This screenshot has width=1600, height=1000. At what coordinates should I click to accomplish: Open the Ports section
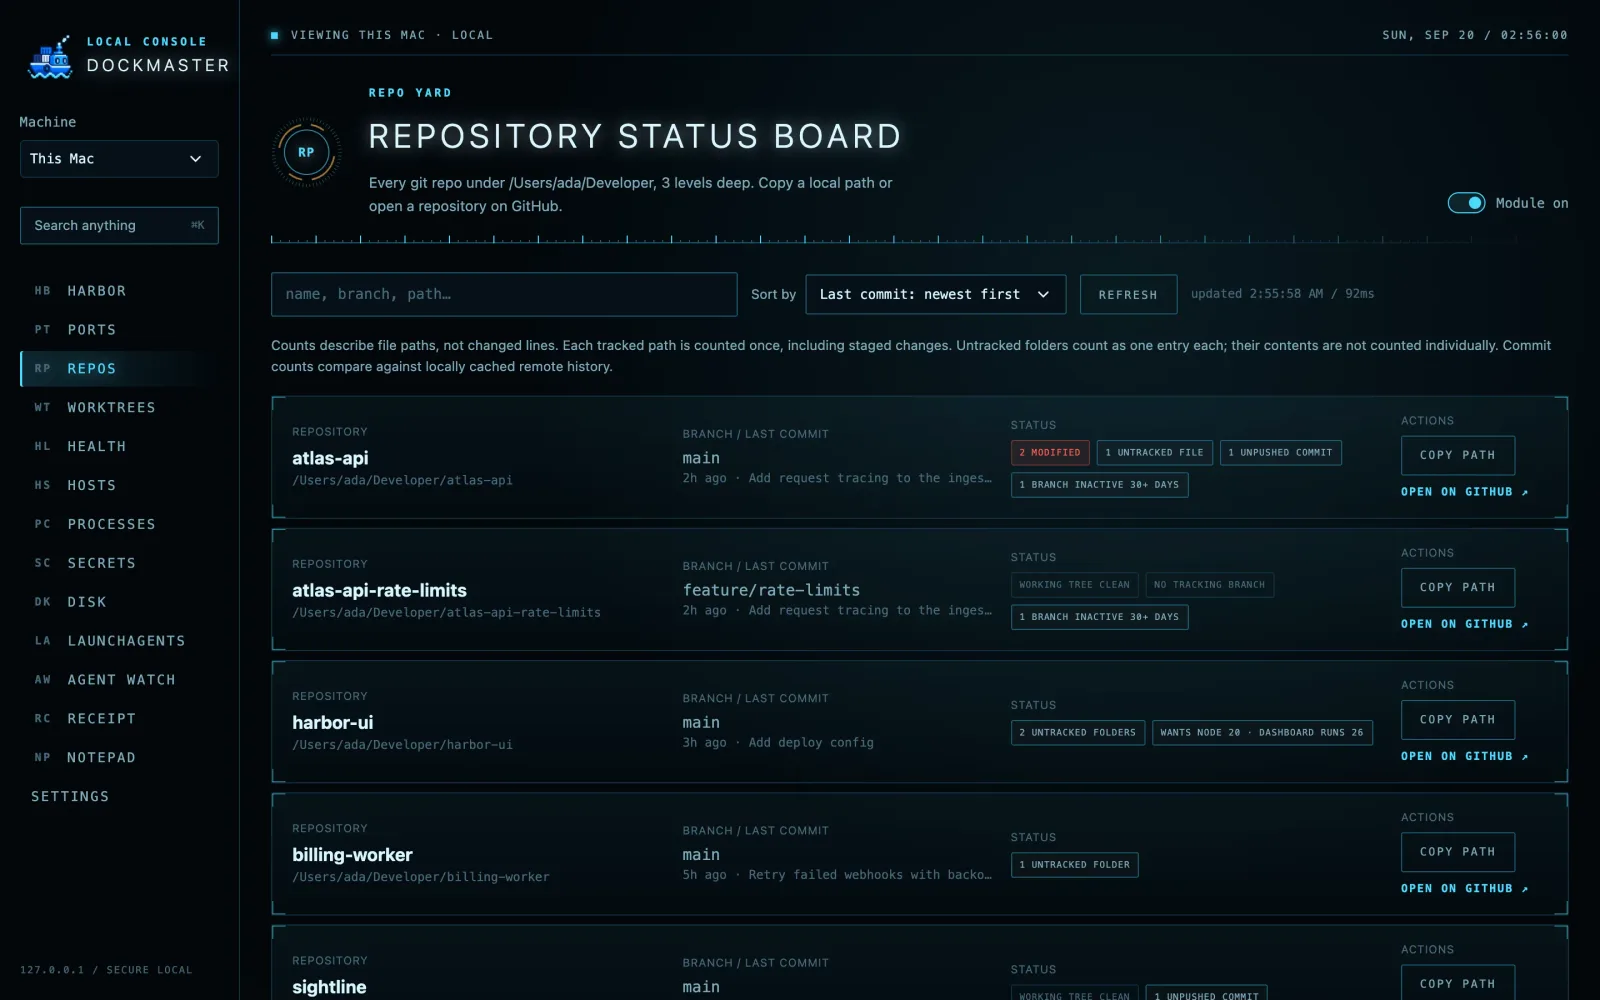(x=119, y=330)
